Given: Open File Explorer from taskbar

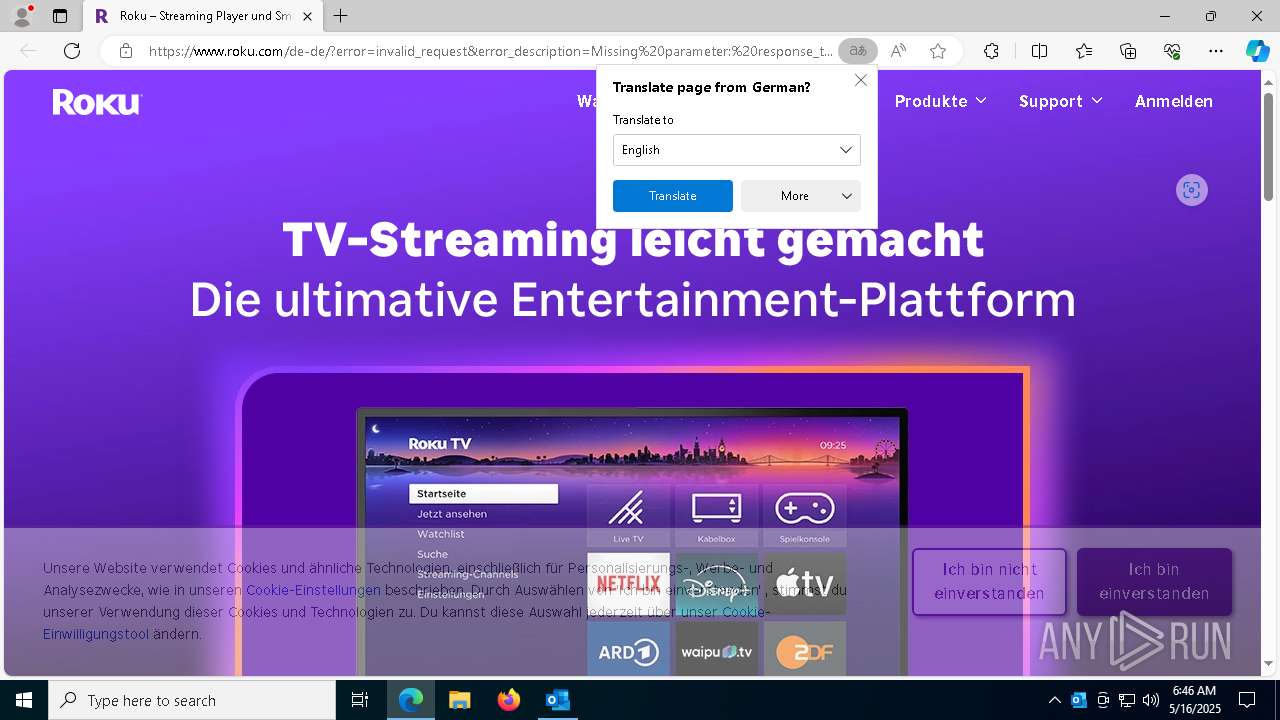Looking at the screenshot, I should 459,700.
